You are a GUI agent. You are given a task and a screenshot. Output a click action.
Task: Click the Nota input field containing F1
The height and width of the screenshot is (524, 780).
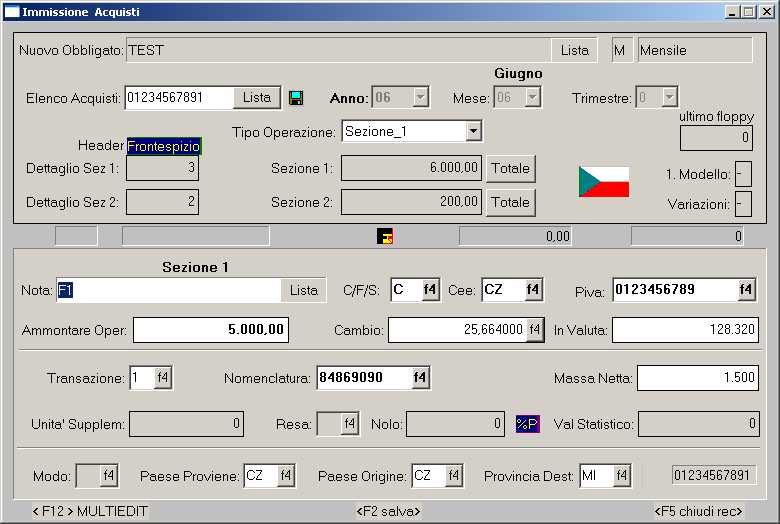point(169,290)
